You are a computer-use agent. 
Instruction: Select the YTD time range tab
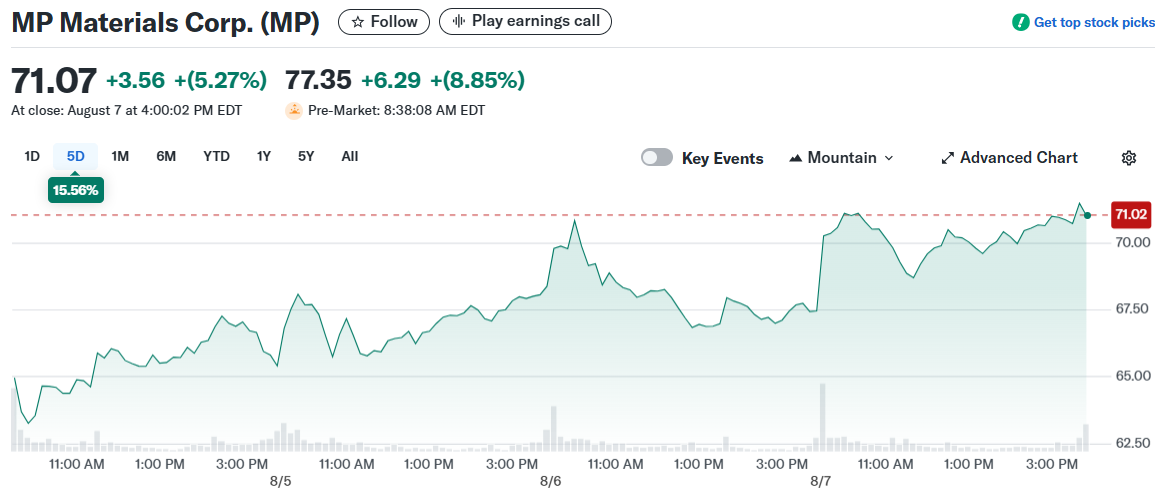216,156
